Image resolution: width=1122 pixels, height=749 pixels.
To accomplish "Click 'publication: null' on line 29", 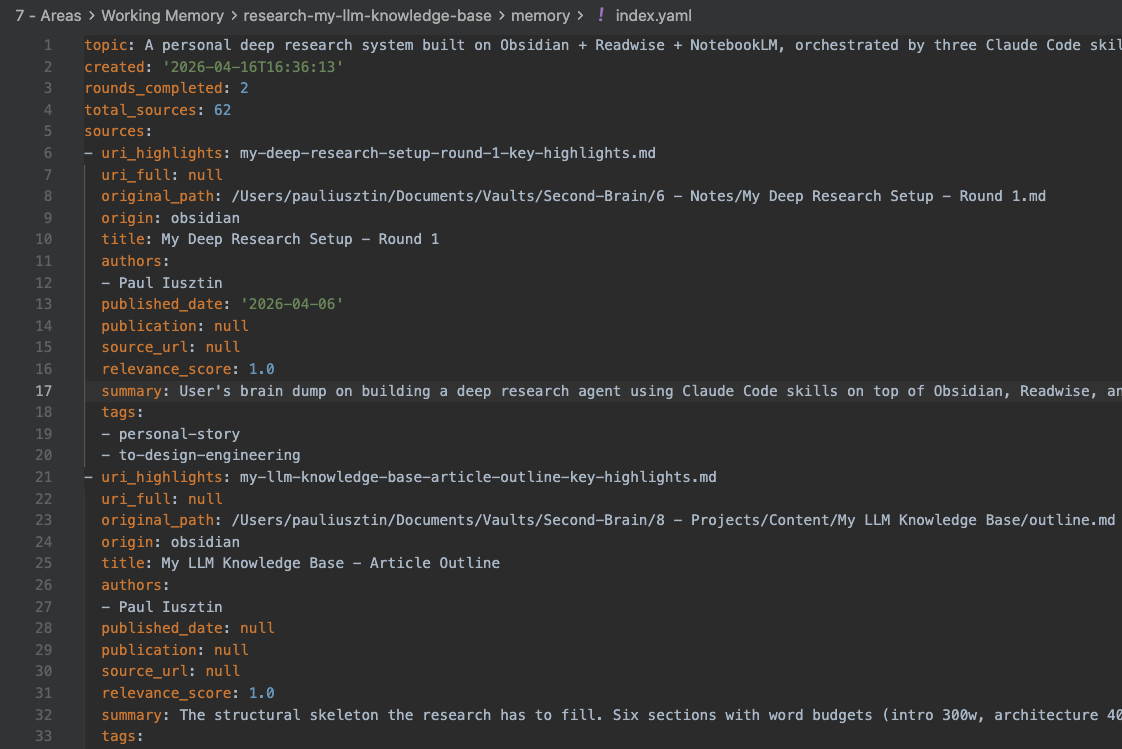I will pos(175,650).
